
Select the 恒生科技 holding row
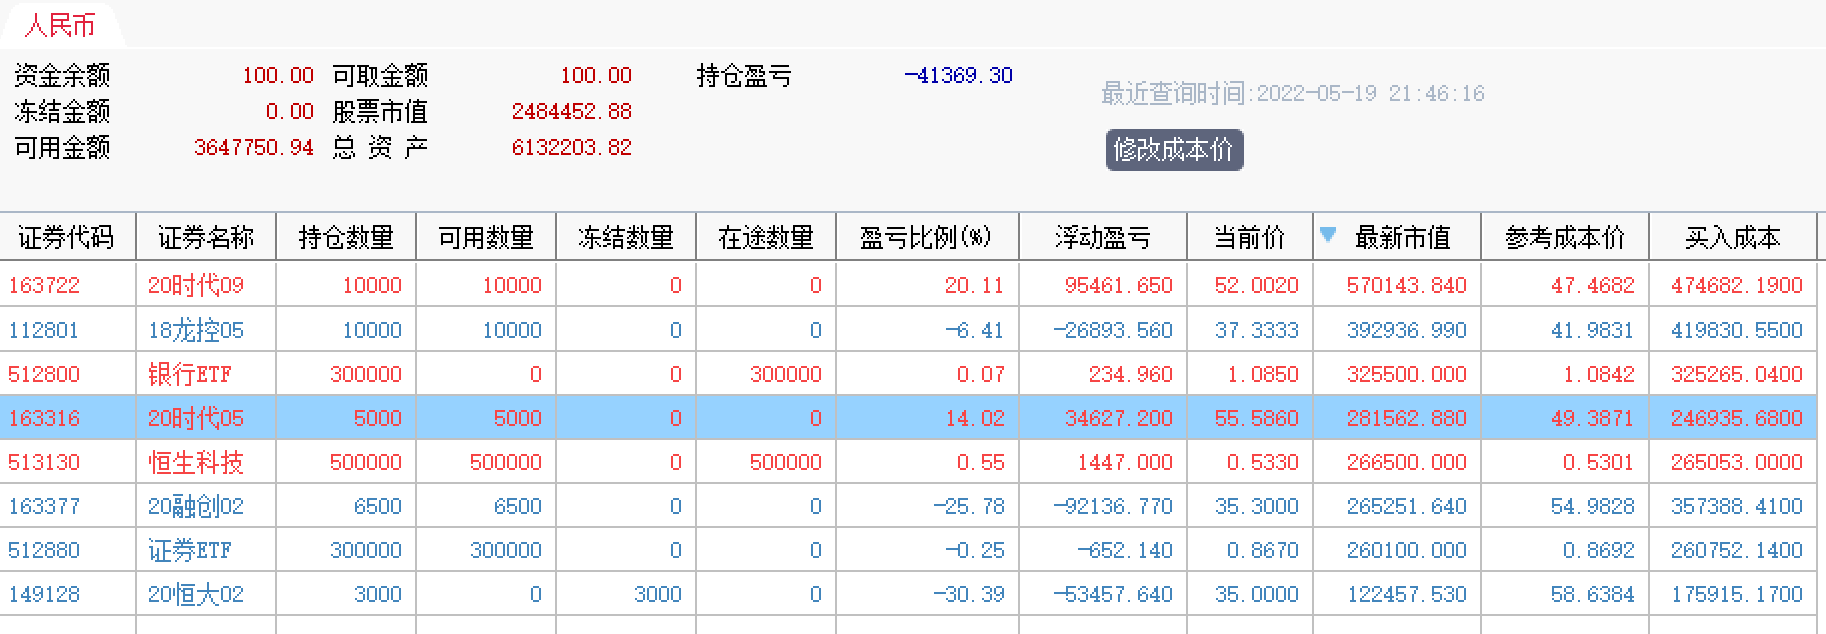pyautogui.click(x=908, y=462)
